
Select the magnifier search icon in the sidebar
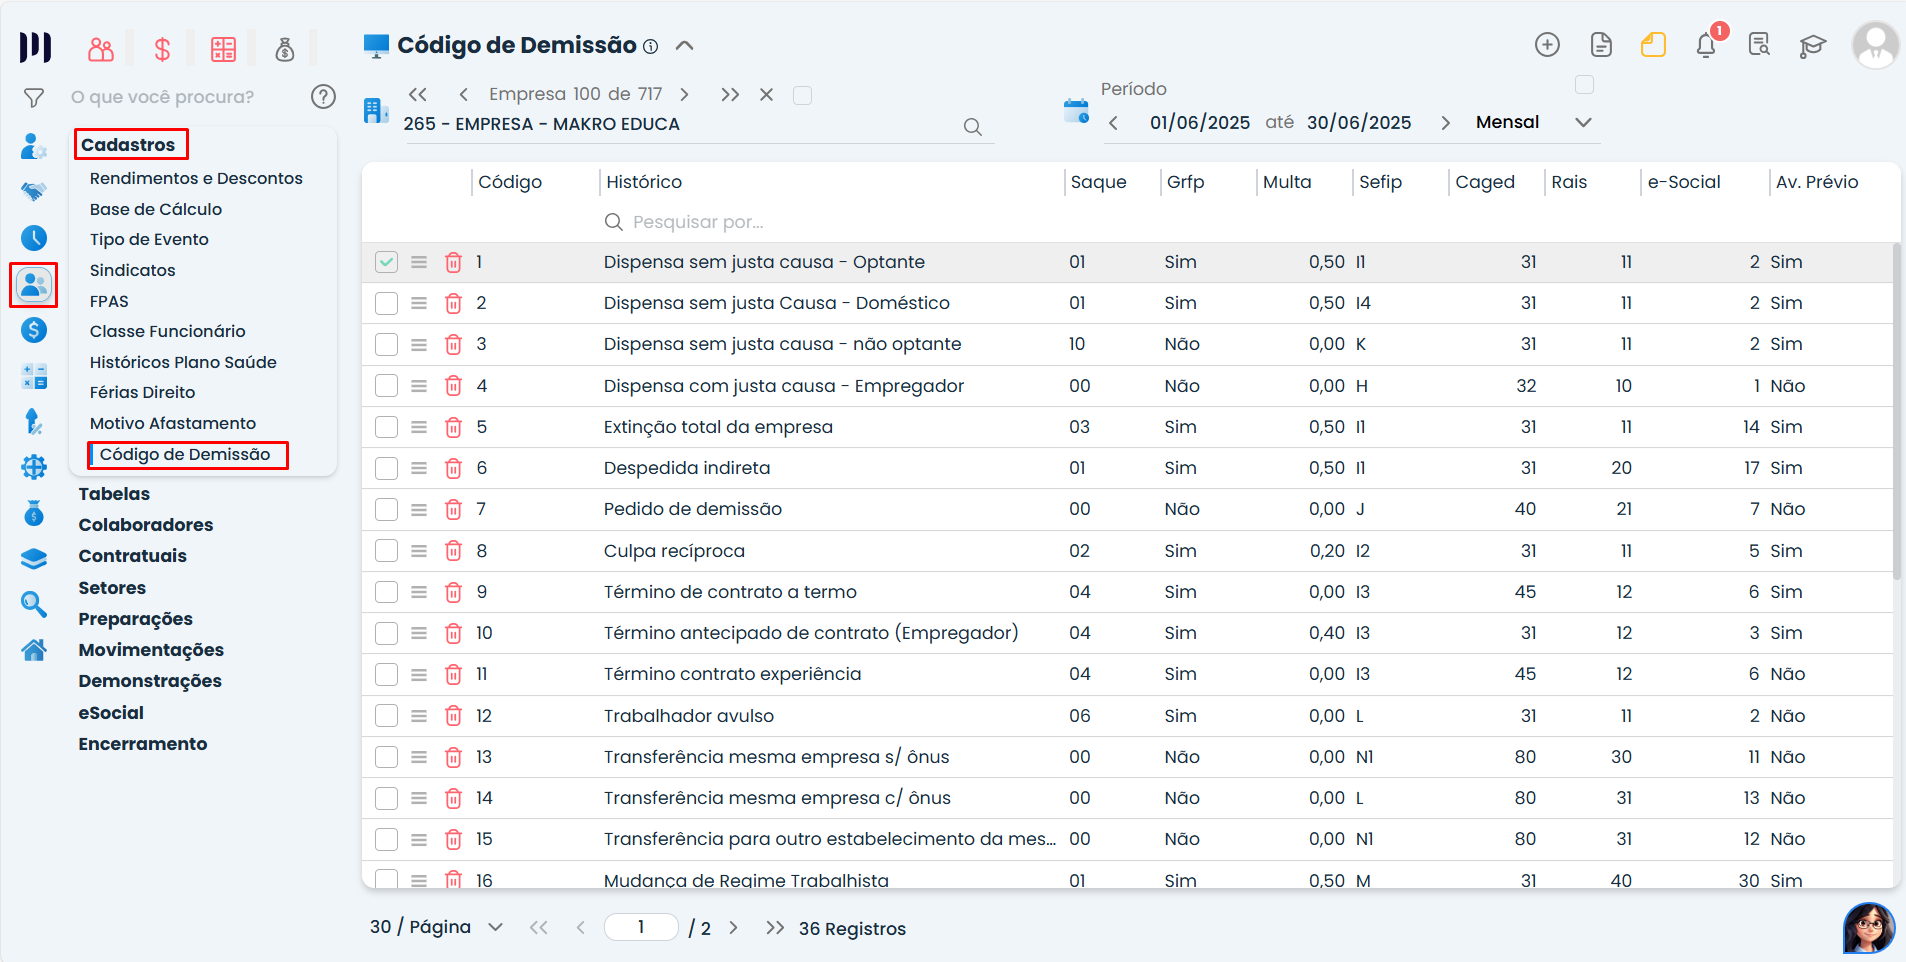[34, 604]
